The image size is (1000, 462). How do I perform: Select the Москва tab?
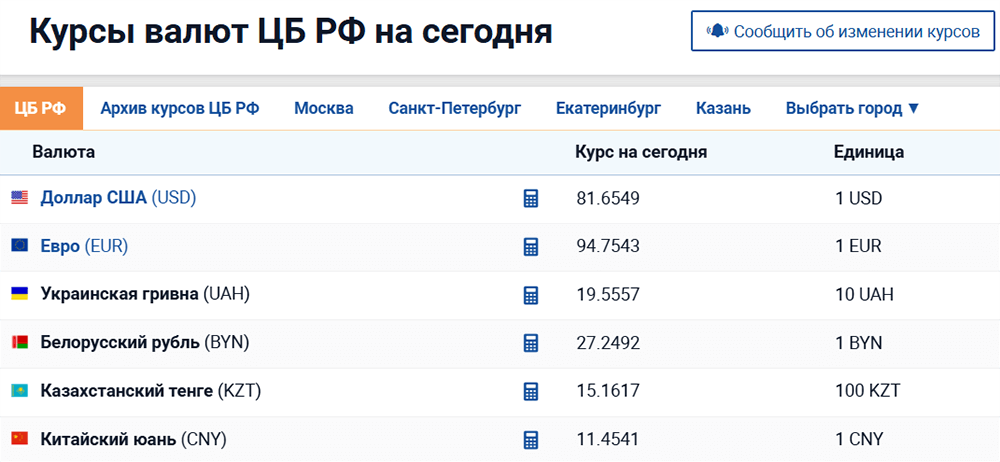tap(323, 109)
